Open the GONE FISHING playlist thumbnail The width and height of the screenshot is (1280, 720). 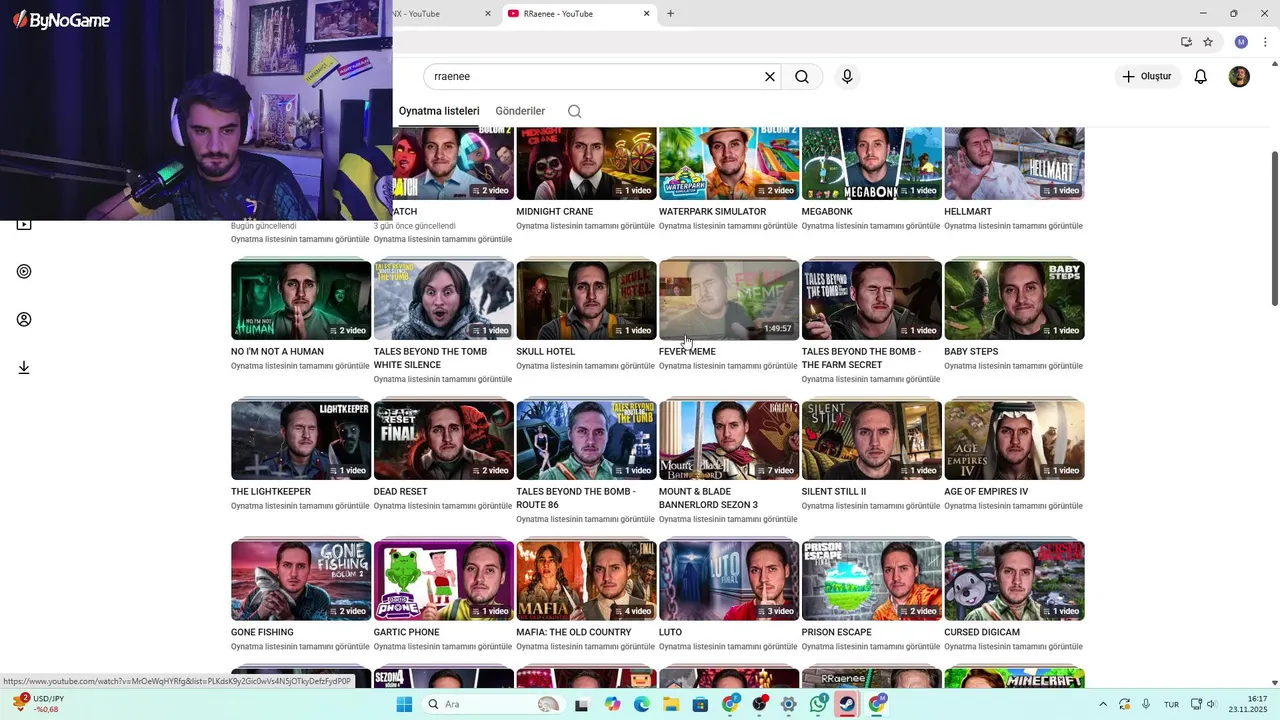pyautogui.click(x=301, y=580)
